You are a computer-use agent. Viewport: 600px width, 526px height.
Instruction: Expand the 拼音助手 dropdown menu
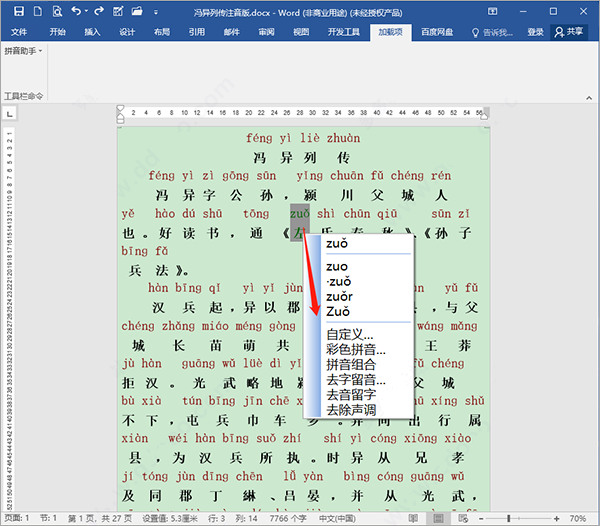(x=25, y=50)
